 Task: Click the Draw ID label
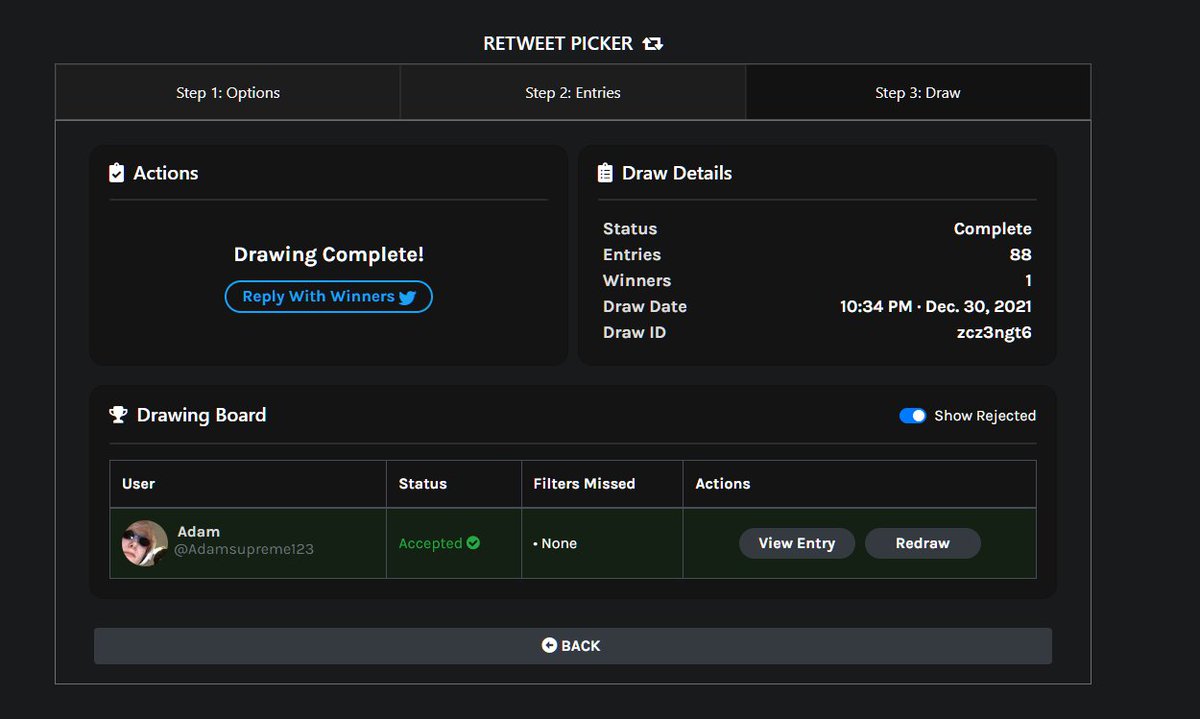pos(634,332)
